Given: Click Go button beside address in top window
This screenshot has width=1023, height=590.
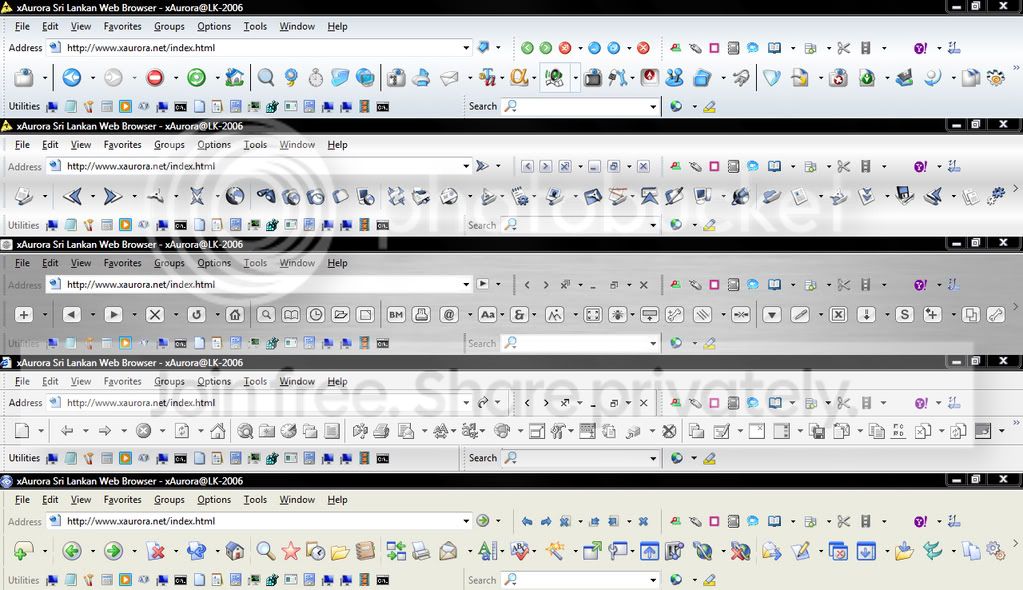Looking at the screenshot, I should point(483,48).
